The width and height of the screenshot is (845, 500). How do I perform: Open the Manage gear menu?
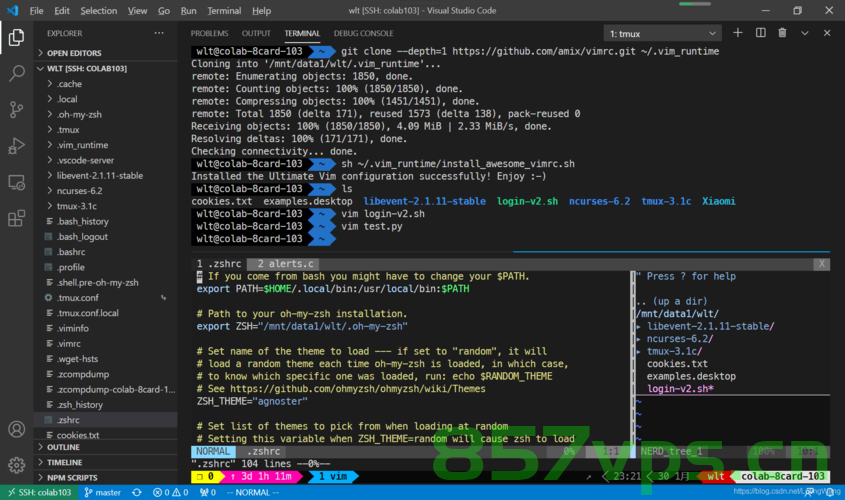[16, 465]
